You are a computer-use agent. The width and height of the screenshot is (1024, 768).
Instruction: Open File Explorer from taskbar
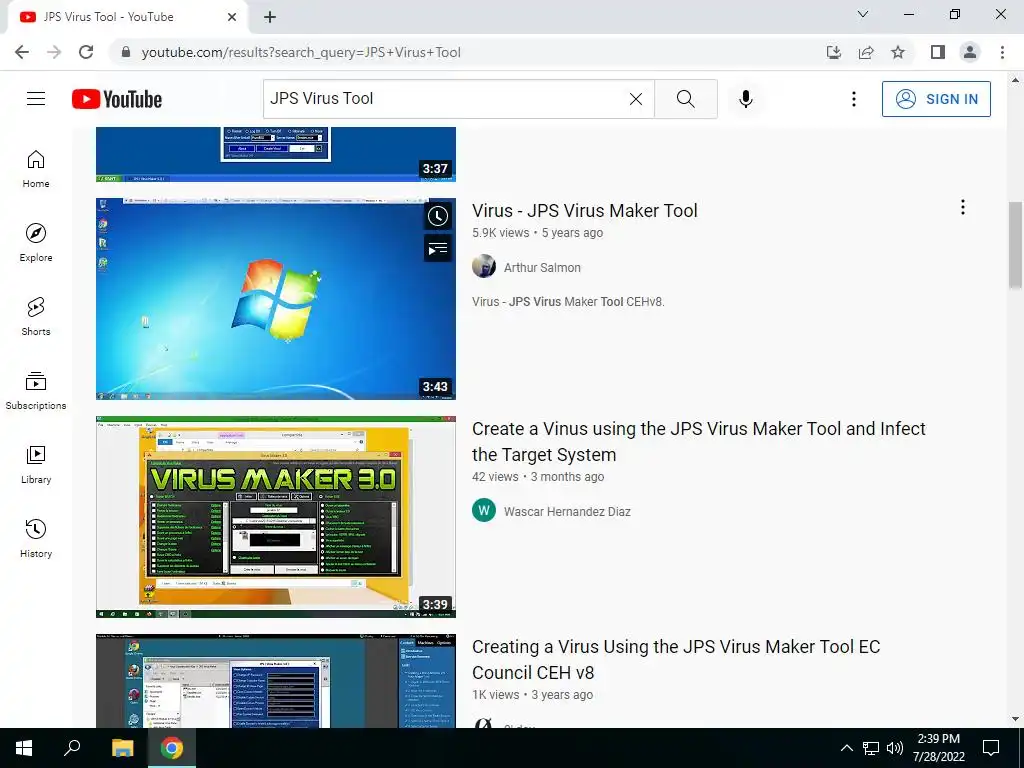[122, 748]
